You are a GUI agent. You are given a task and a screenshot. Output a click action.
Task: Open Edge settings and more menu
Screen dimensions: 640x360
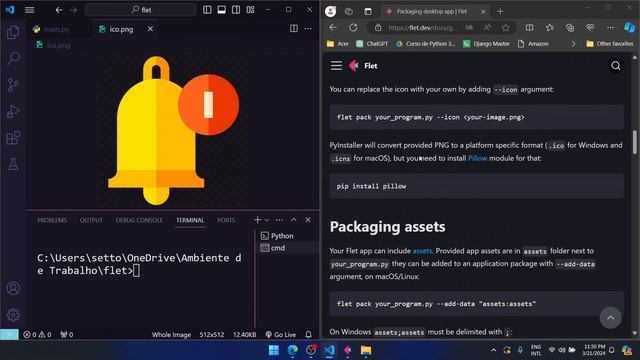(610, 27)
